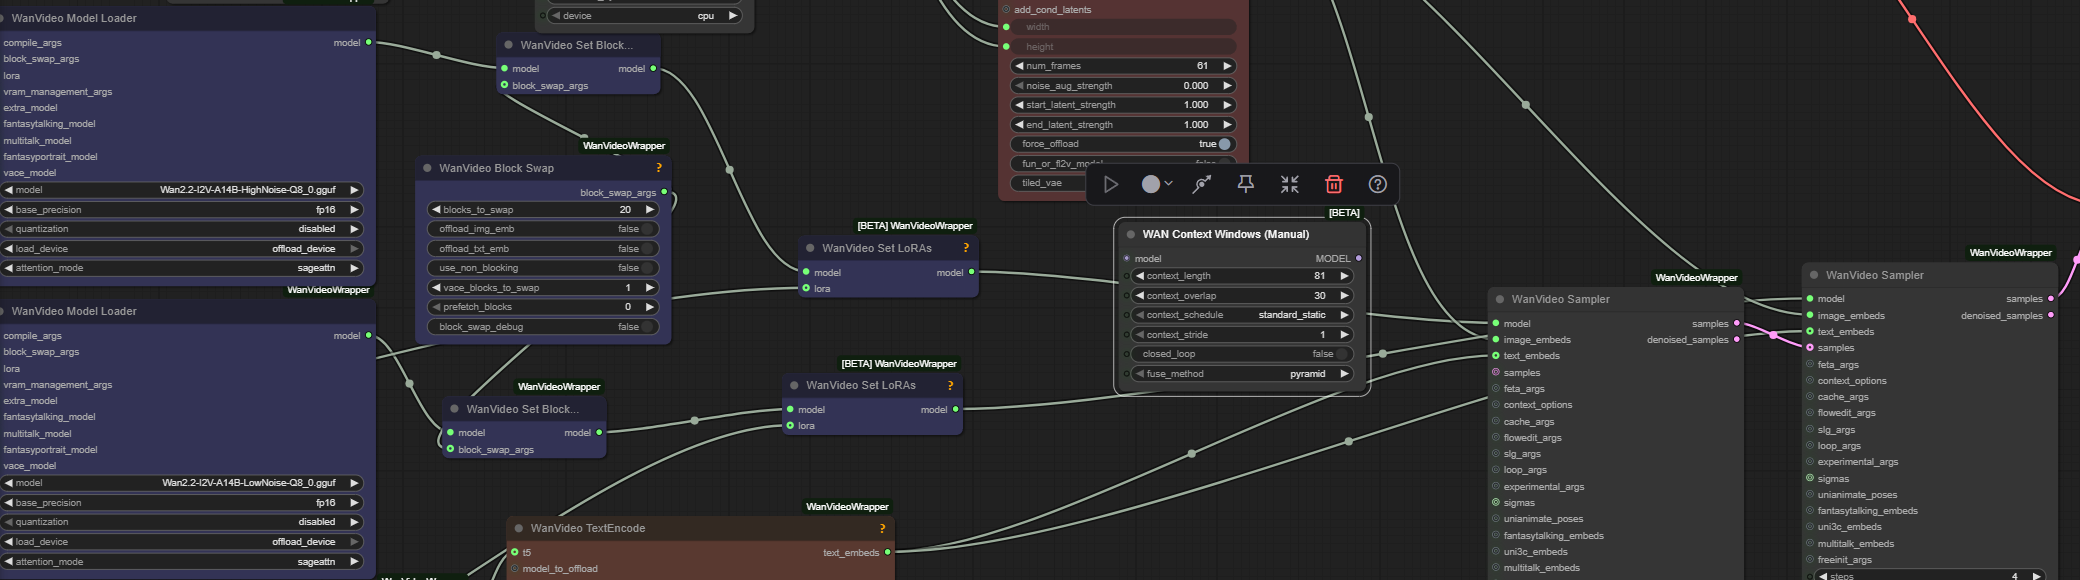
Task: Decrease start_latent_strength with left arrow
Action: pos(1019,105)
